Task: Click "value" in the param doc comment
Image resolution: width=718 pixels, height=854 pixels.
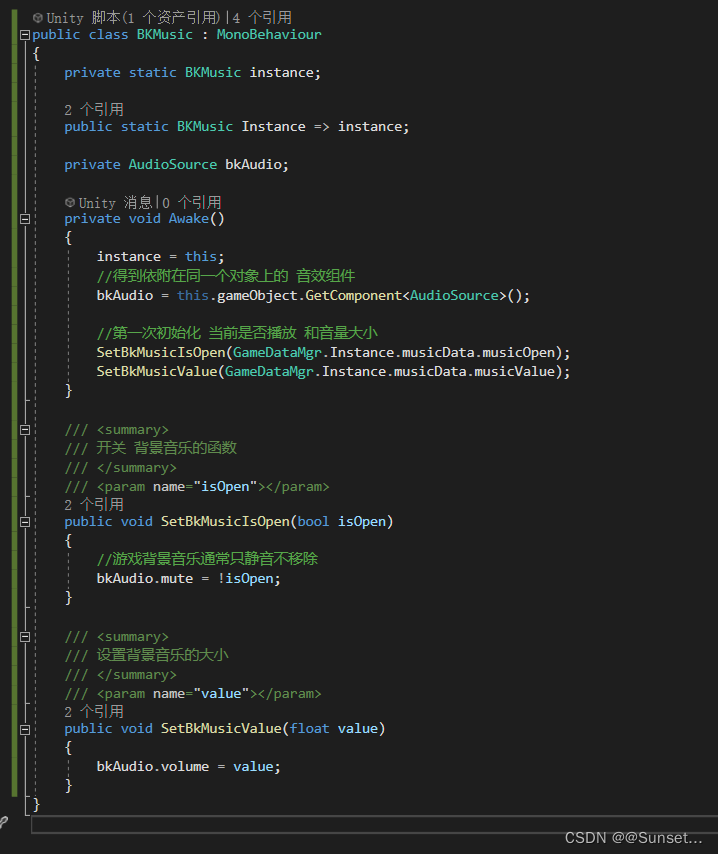Action: [x=221, y=693]
